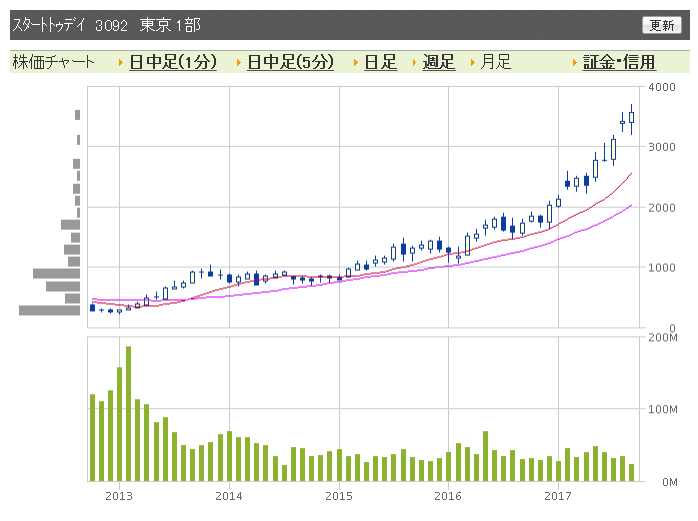
Task: Select the 月足 monthly chart tab
Action: pyautogui.click(x=495, y=62)
